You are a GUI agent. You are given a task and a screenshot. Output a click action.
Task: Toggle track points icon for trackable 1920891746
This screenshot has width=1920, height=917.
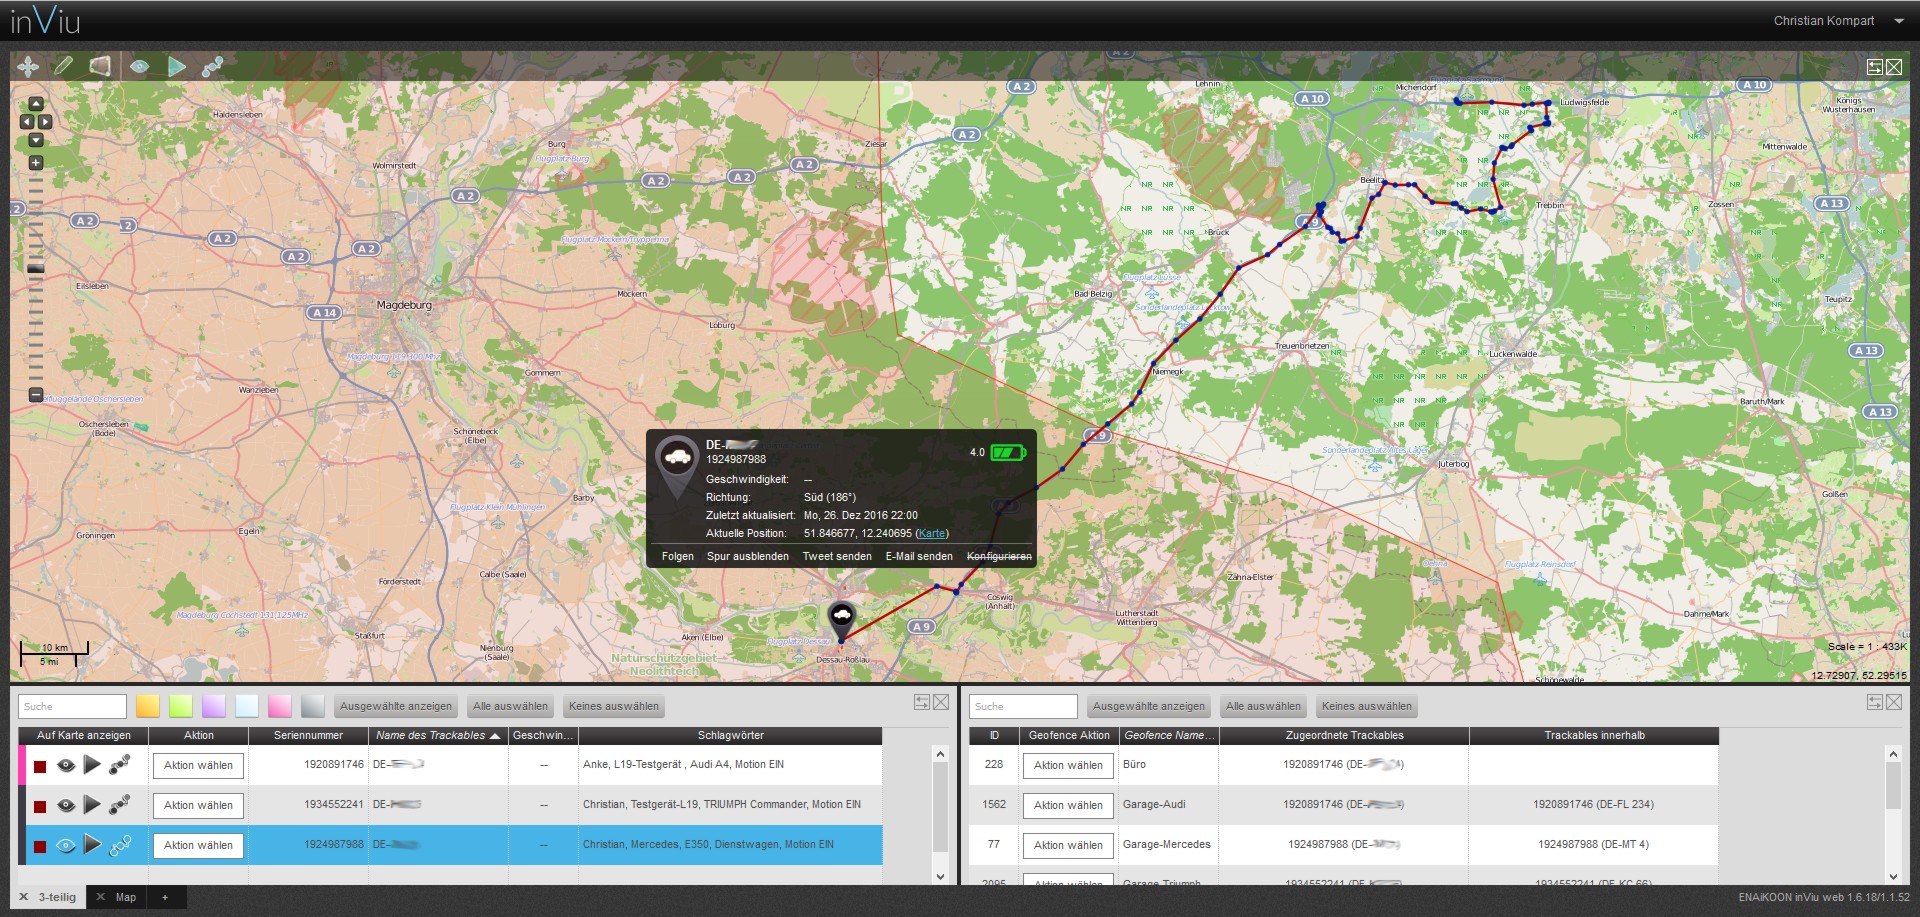click(120, 765)
